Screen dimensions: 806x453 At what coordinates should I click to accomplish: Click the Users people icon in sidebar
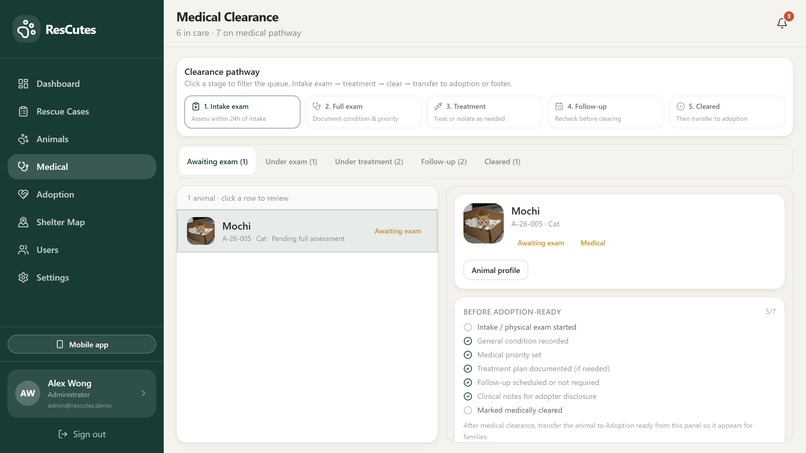23,250
